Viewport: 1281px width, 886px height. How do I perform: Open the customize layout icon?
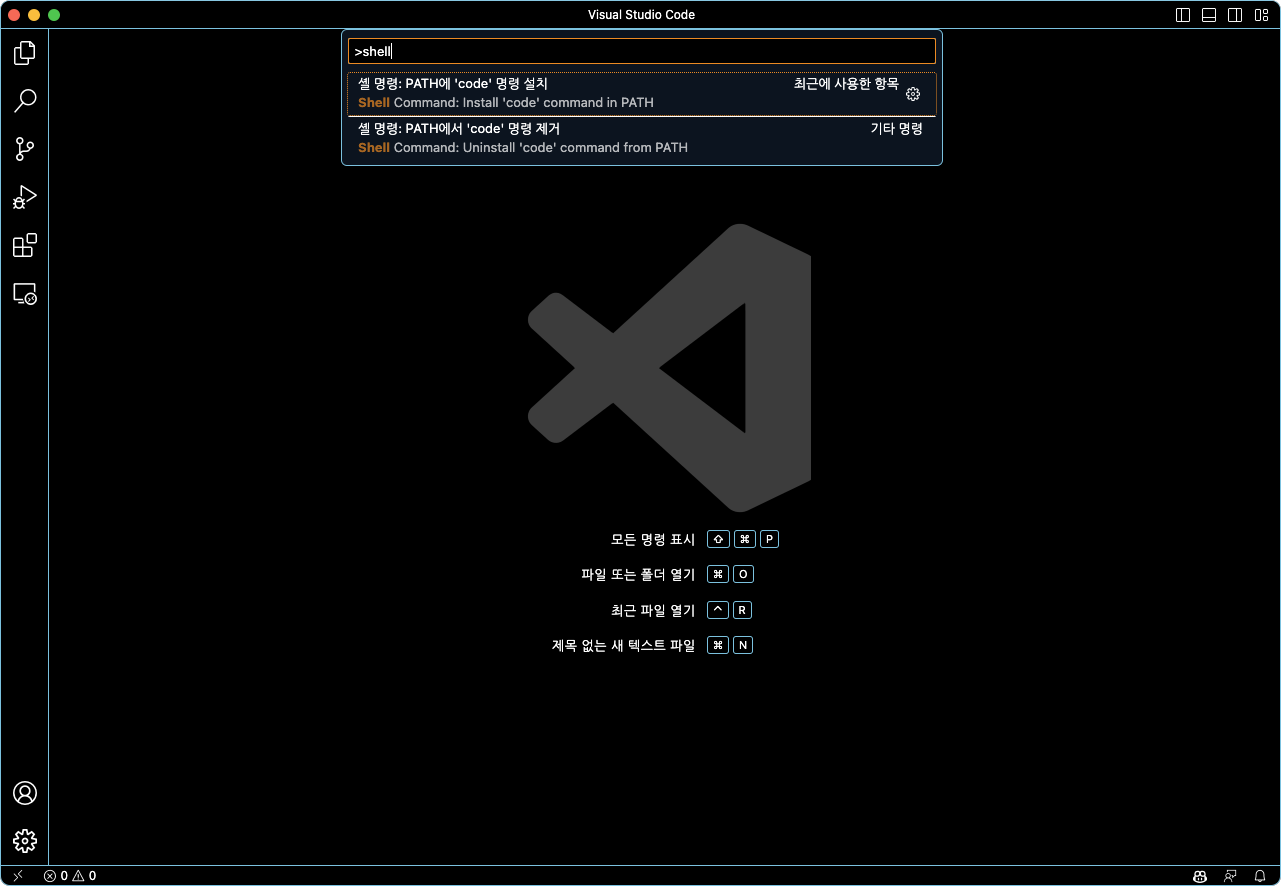coord(1261,15)
